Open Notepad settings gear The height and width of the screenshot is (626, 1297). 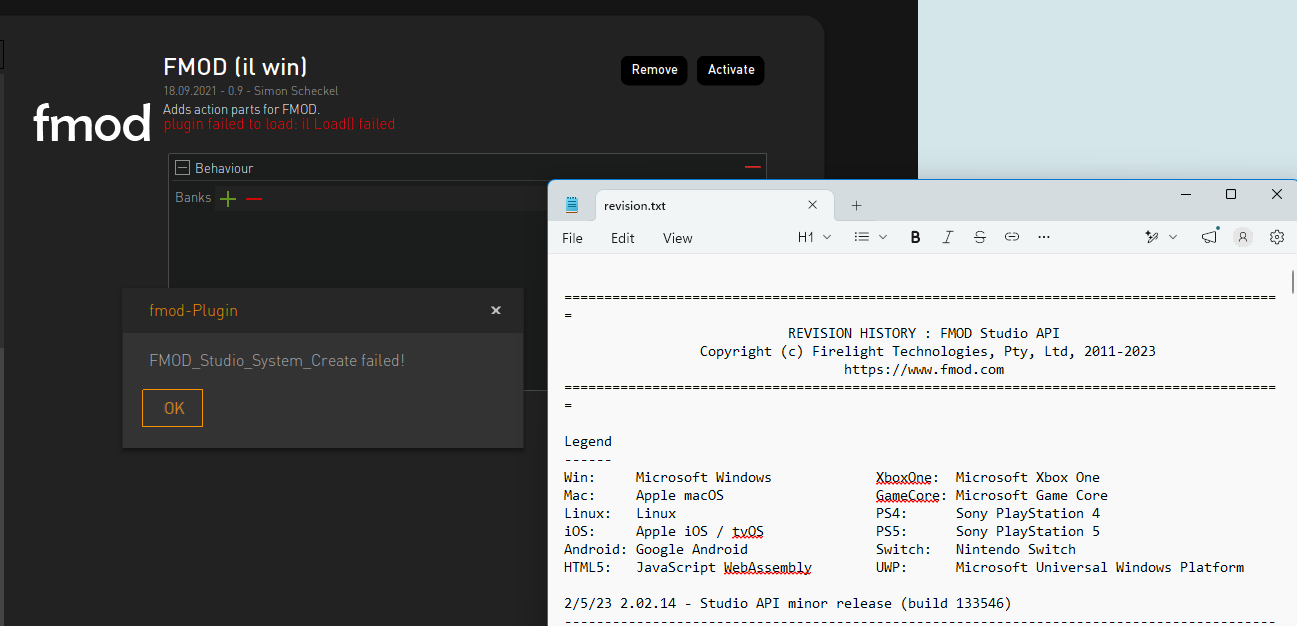pos(1277,237)
